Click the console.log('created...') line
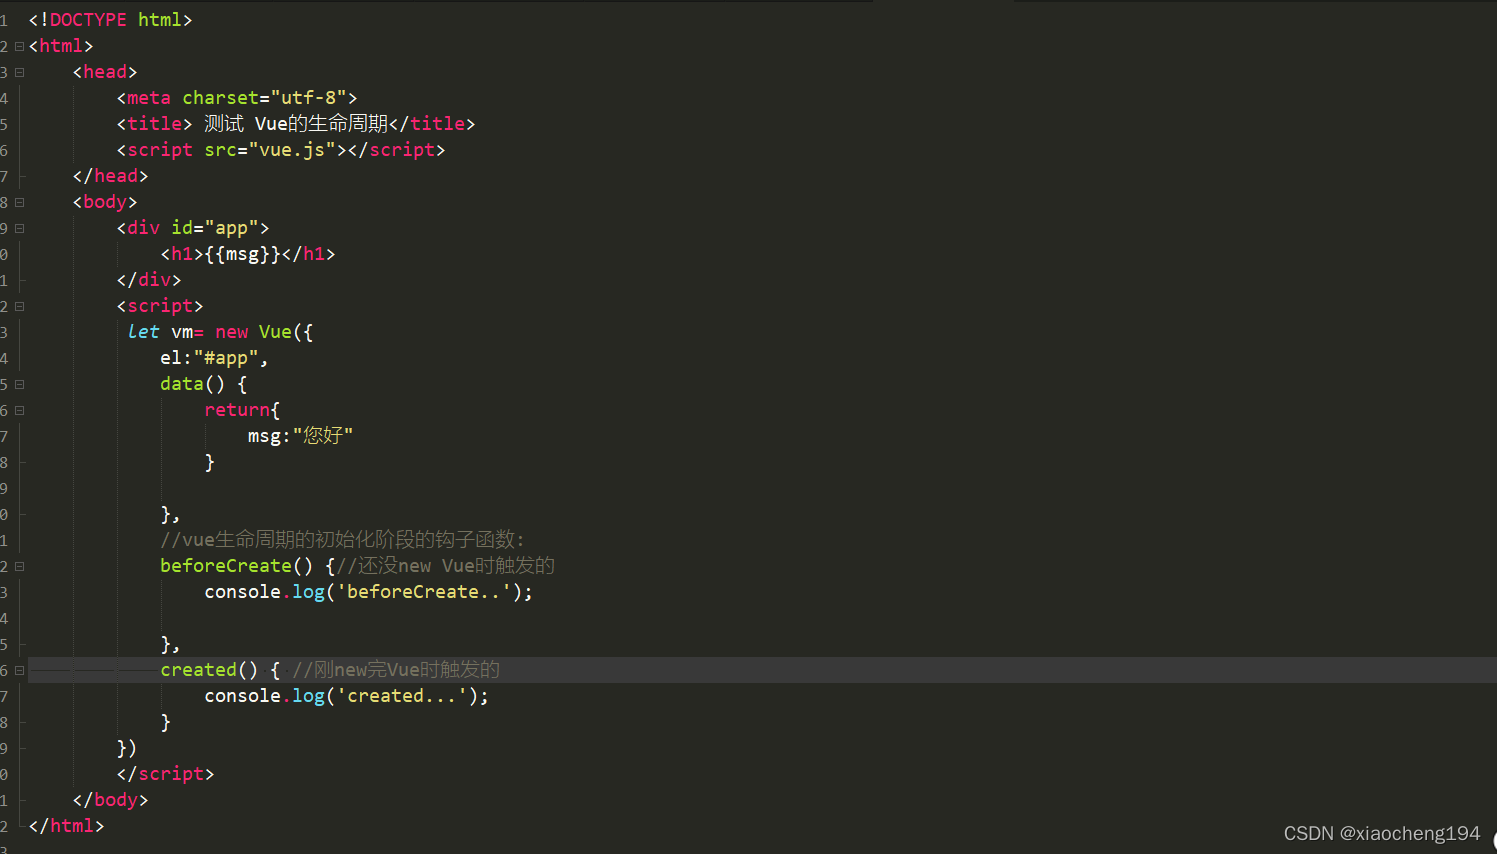 tap(346, 696)
